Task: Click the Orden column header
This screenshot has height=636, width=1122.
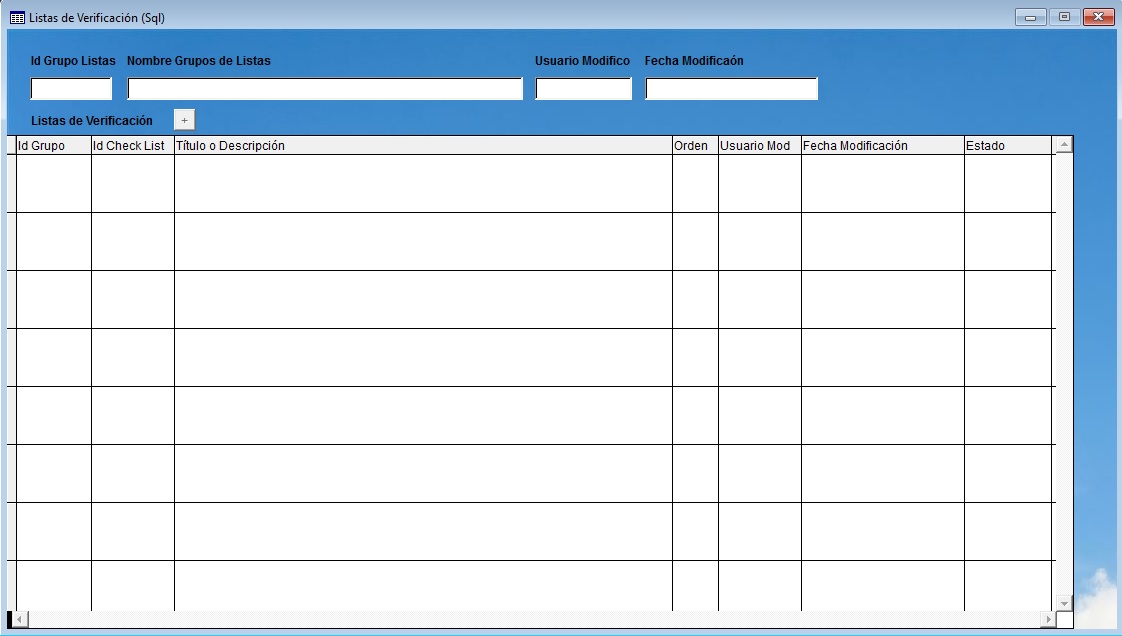Action: [x=696, y=145]
